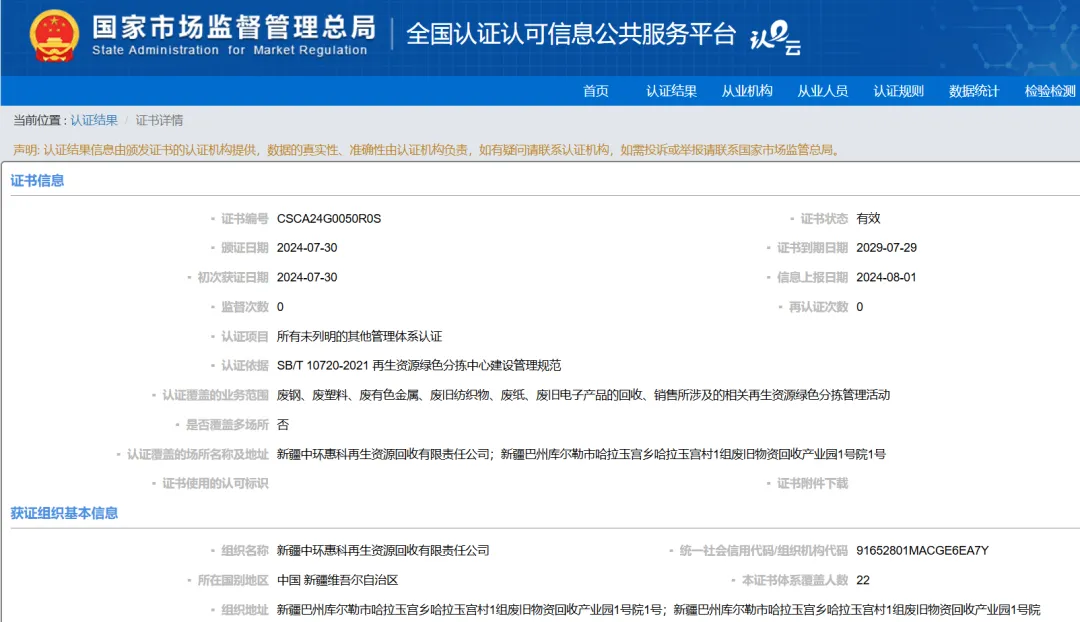Click the 证书使用的认可标识 label
Screen dimensions: 1080x622
click(215, 484)
